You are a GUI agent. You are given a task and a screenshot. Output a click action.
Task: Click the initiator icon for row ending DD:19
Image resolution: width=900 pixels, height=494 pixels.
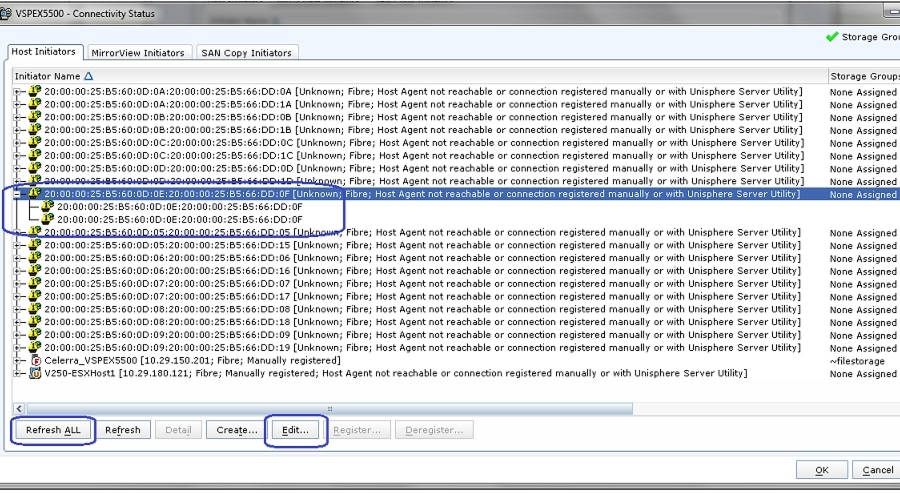point(35,347)
